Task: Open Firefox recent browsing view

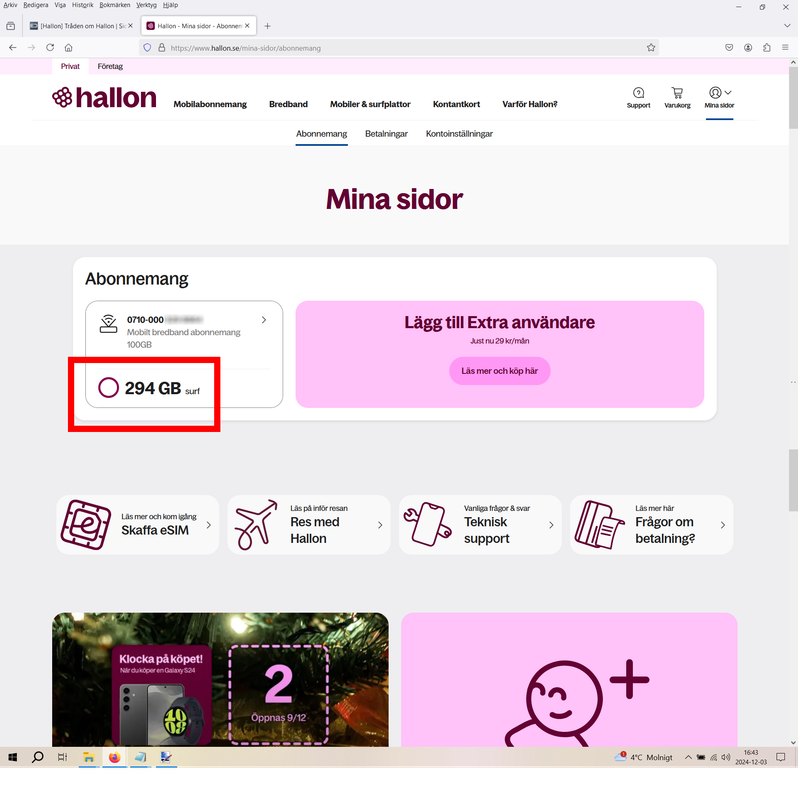Action: point(11,26)
